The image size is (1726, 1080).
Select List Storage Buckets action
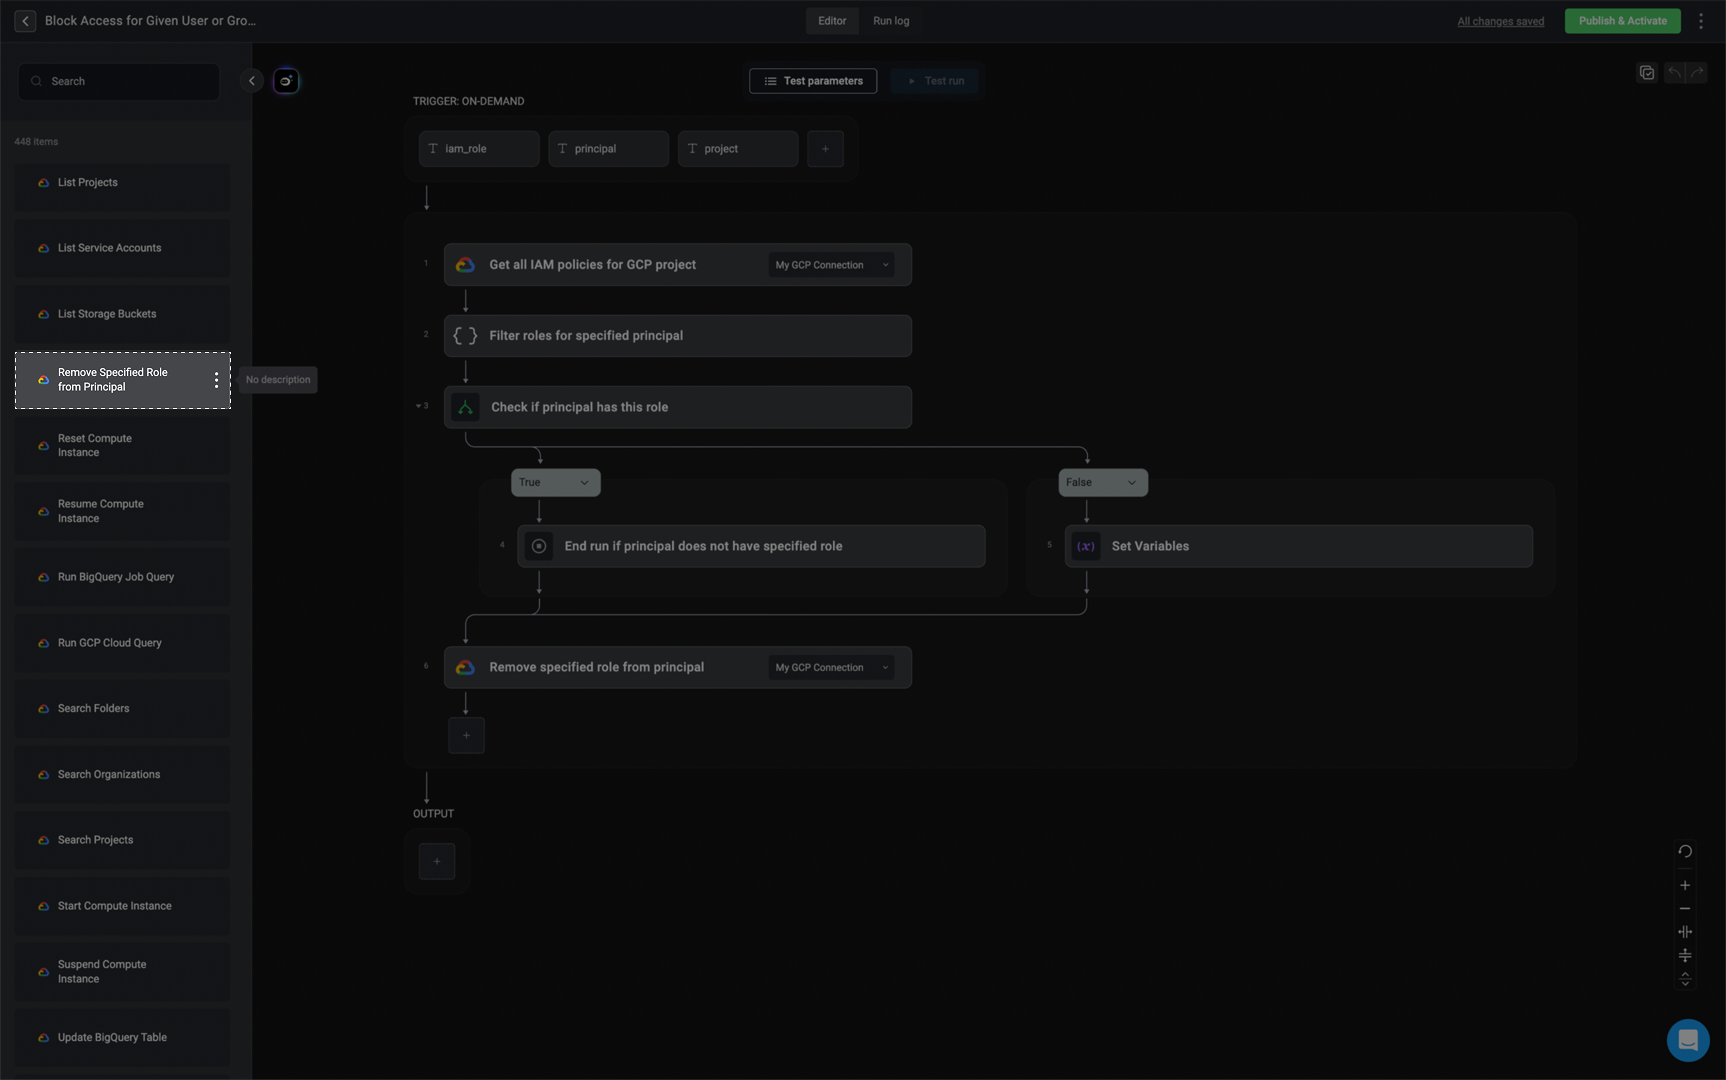coord(122,314)
